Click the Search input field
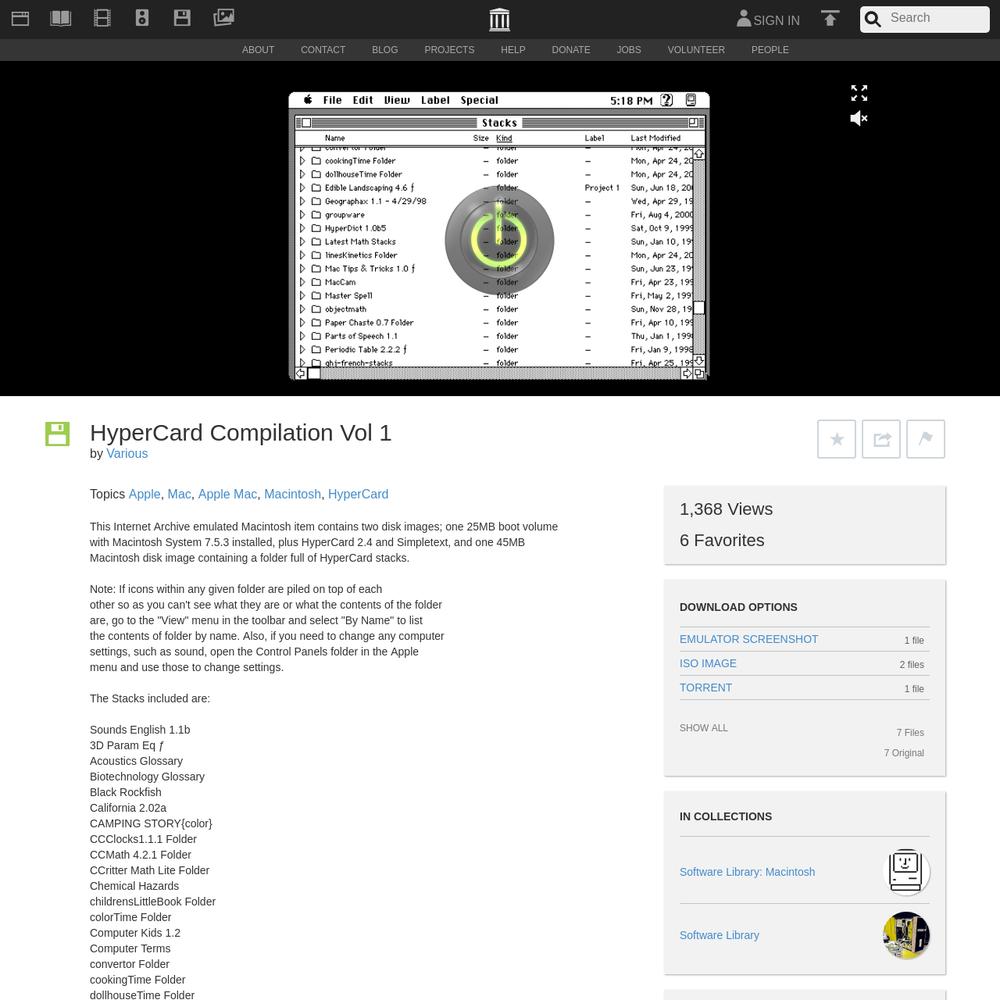This screenshot has width=1000, height=1000. click(x=937, y=18)
